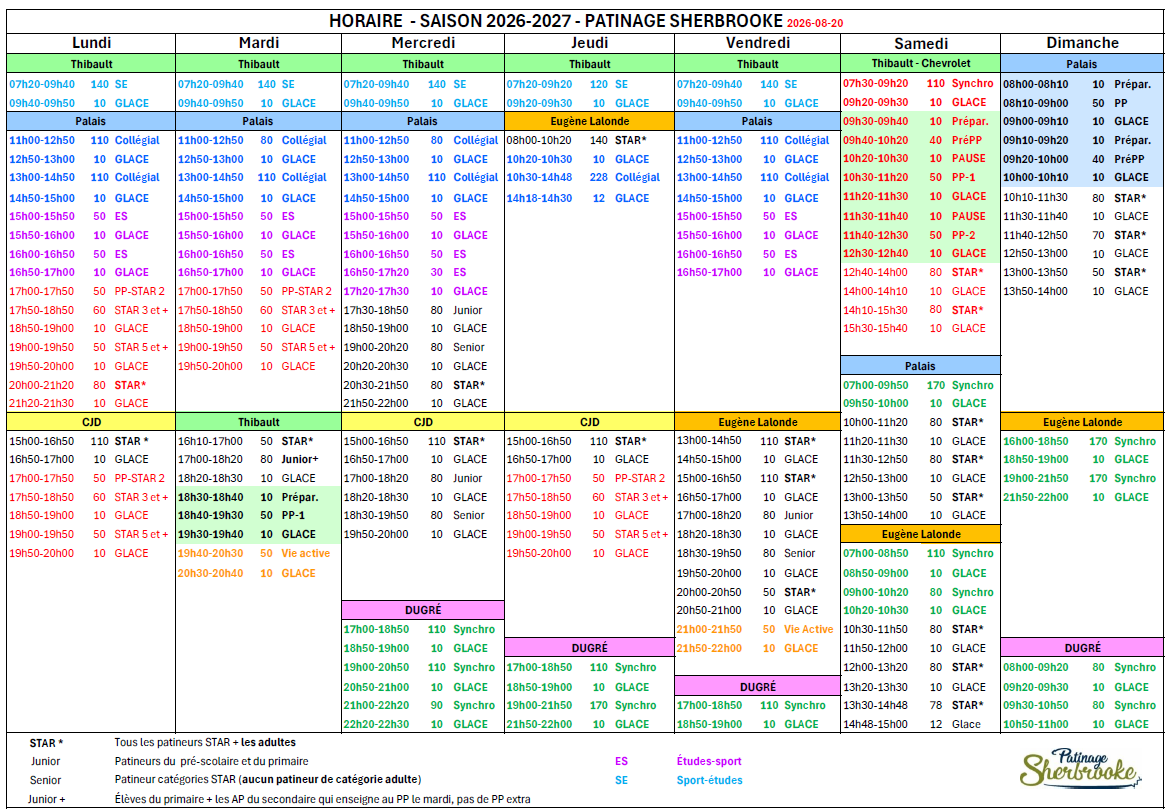Click the red date '2026-08-20'
Image resolution: width=1168 pixels, height=811 pixels.
click(x=815, y=24)
